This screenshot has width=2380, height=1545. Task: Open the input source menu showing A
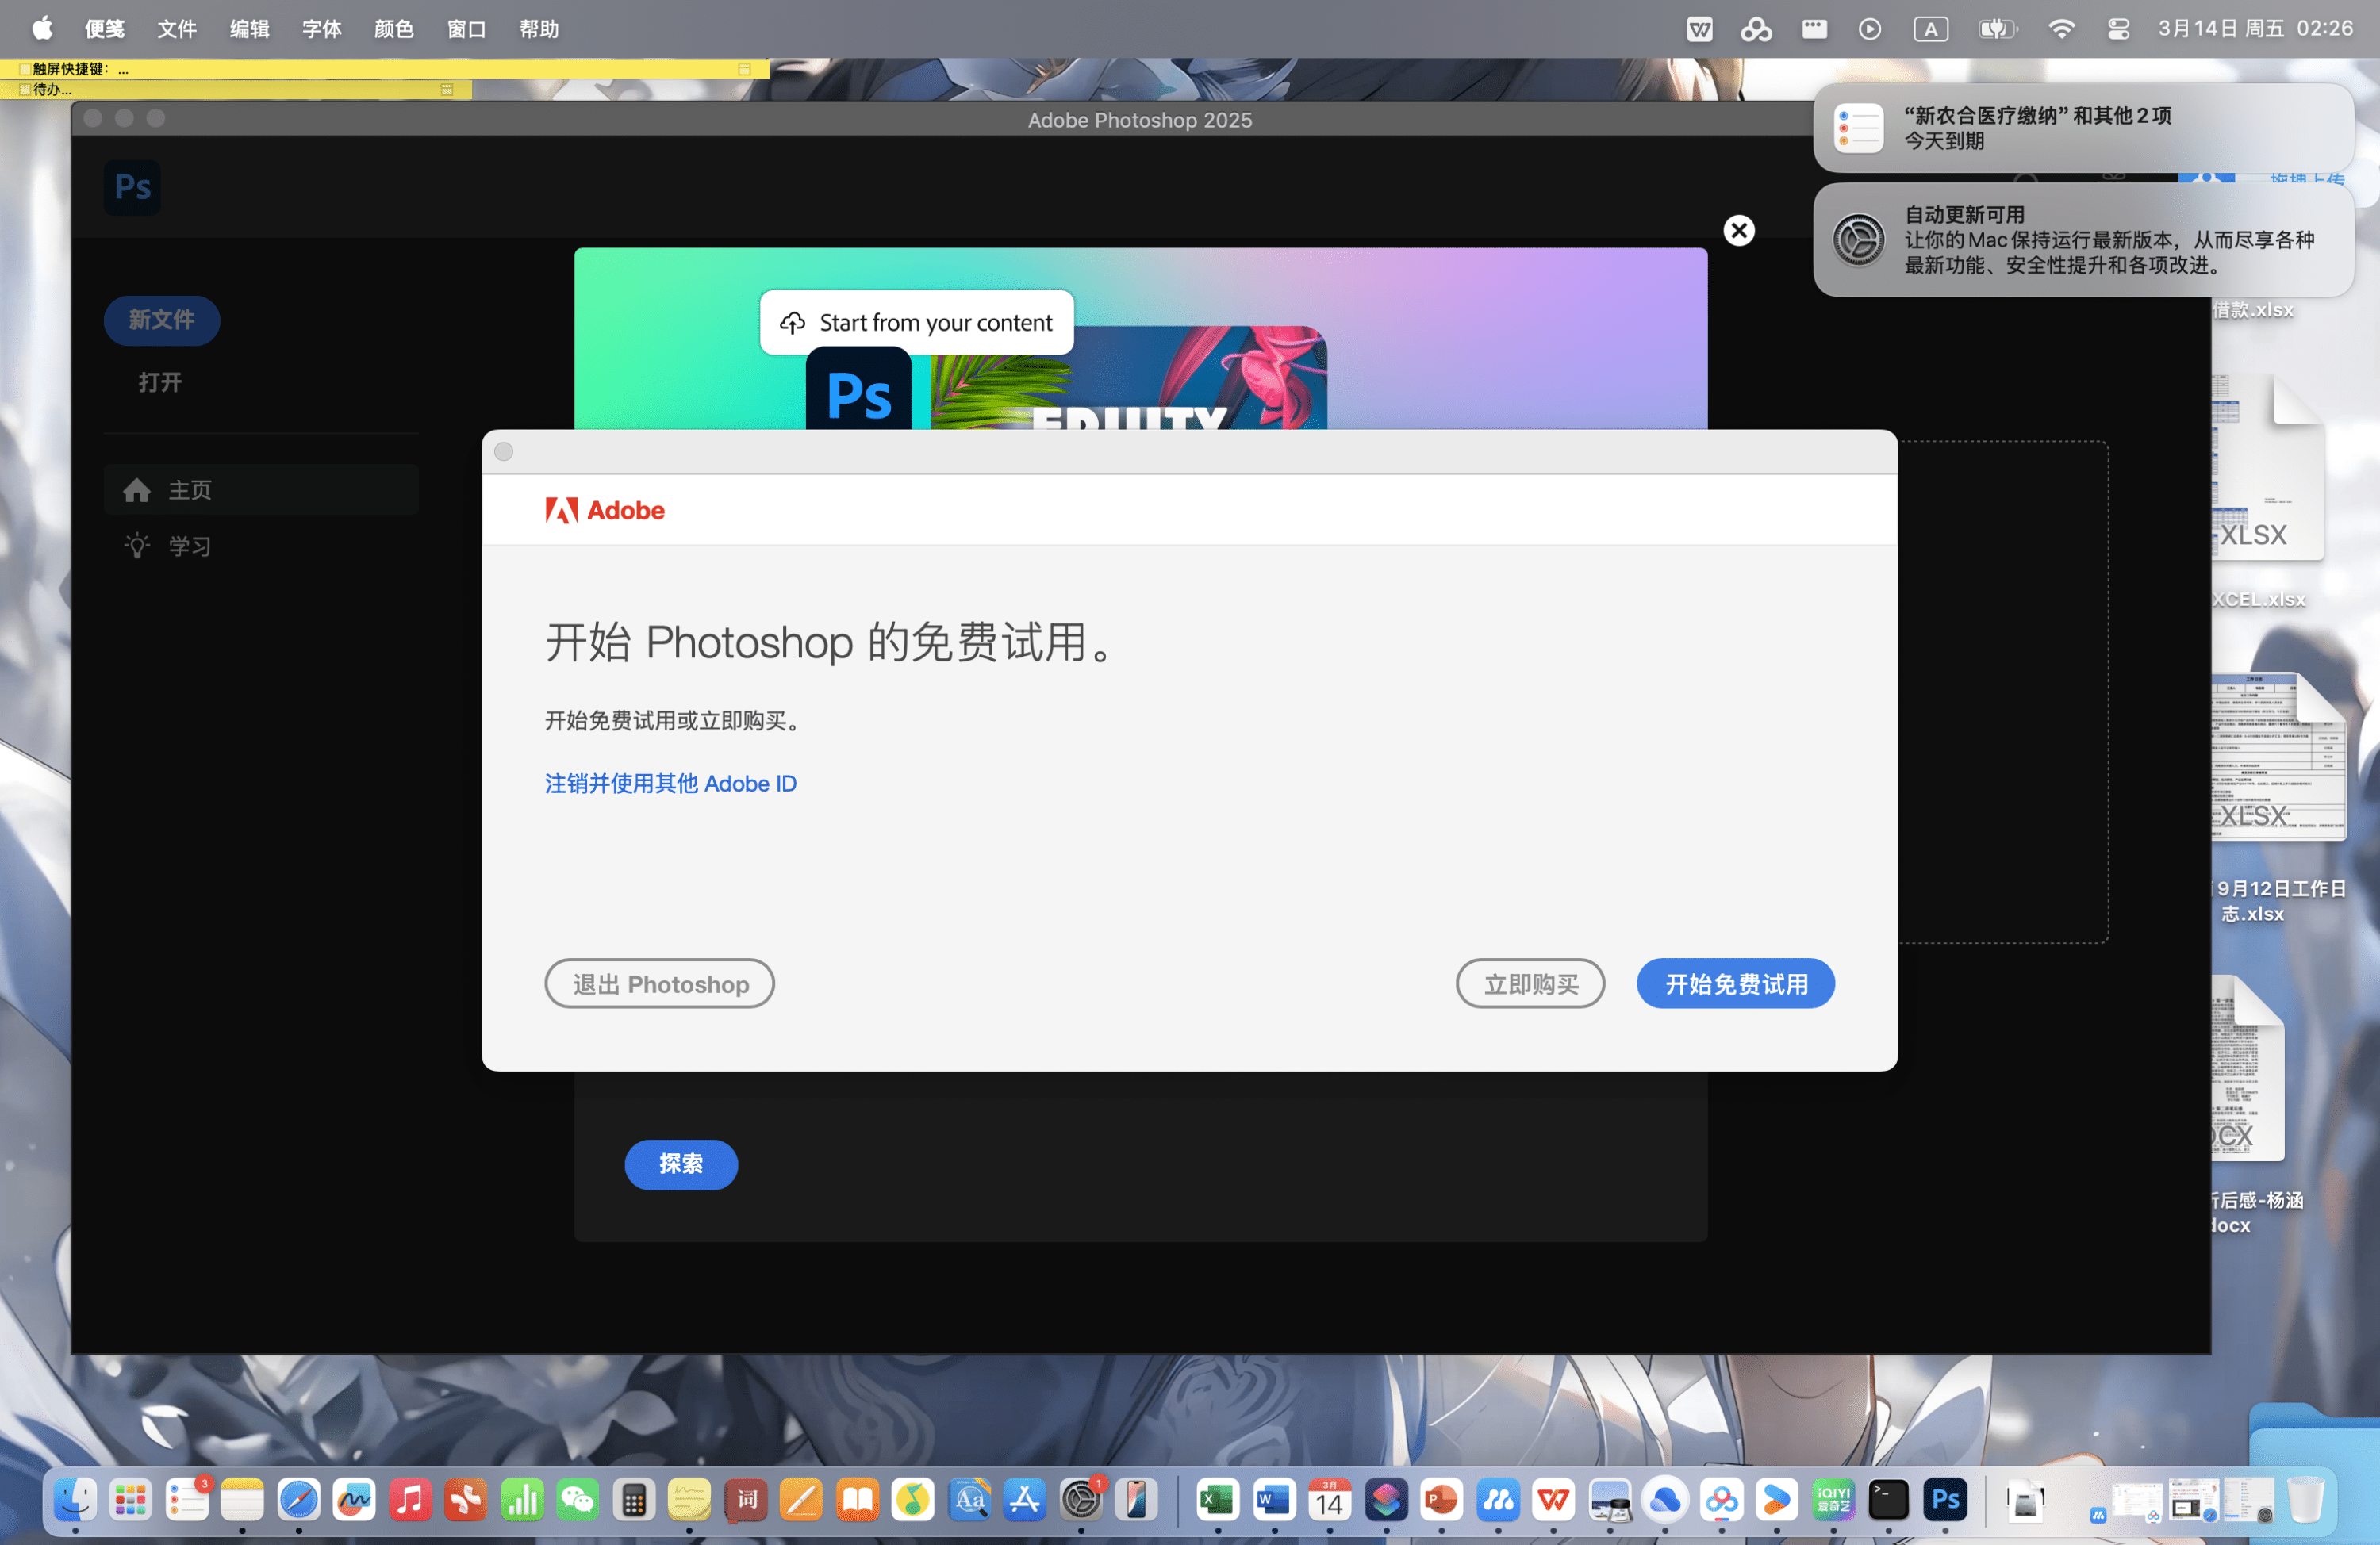pyautogui.click(x=1932, y=28)
